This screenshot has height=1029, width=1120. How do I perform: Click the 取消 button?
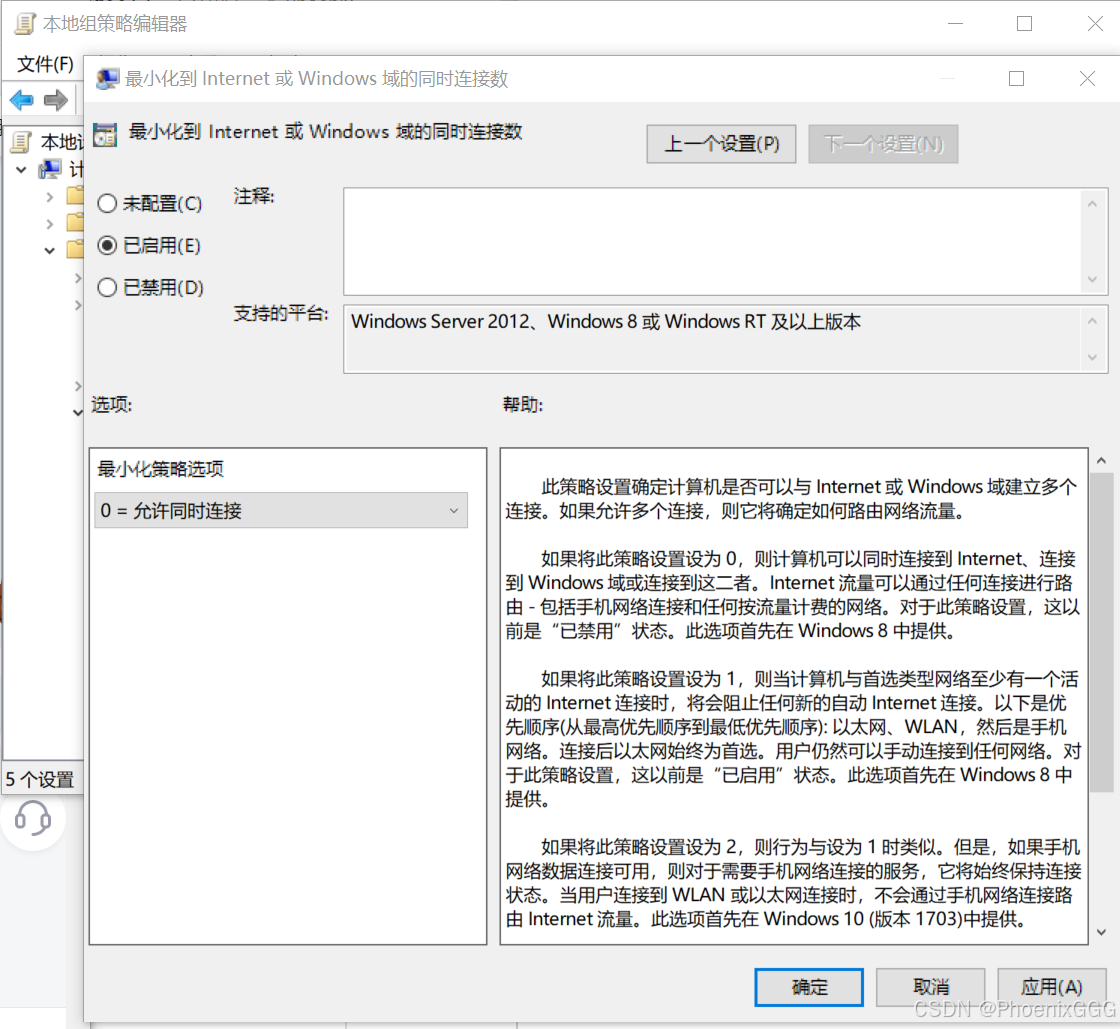[931, 988]
